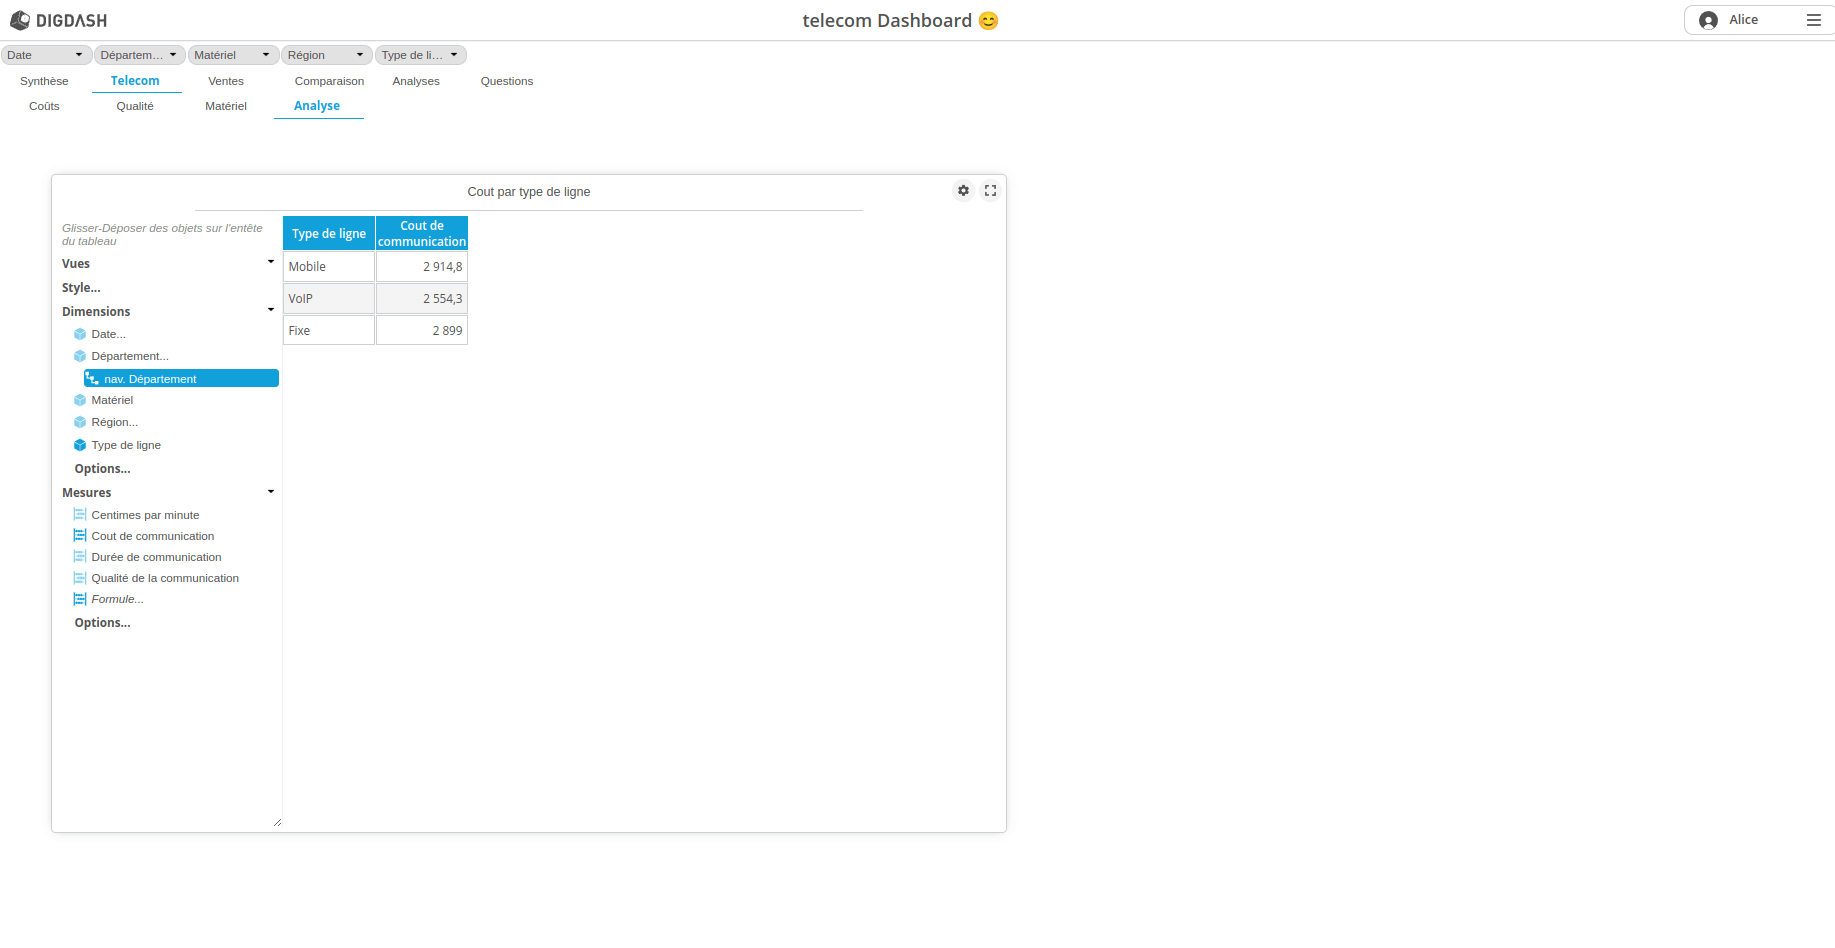1835x948 pixels.
Task: Open the Date filter dropdown
Action: tap(46, 55)
